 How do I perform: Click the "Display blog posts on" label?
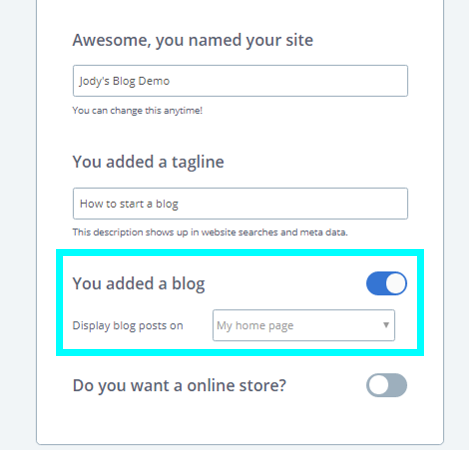[128, 326]
